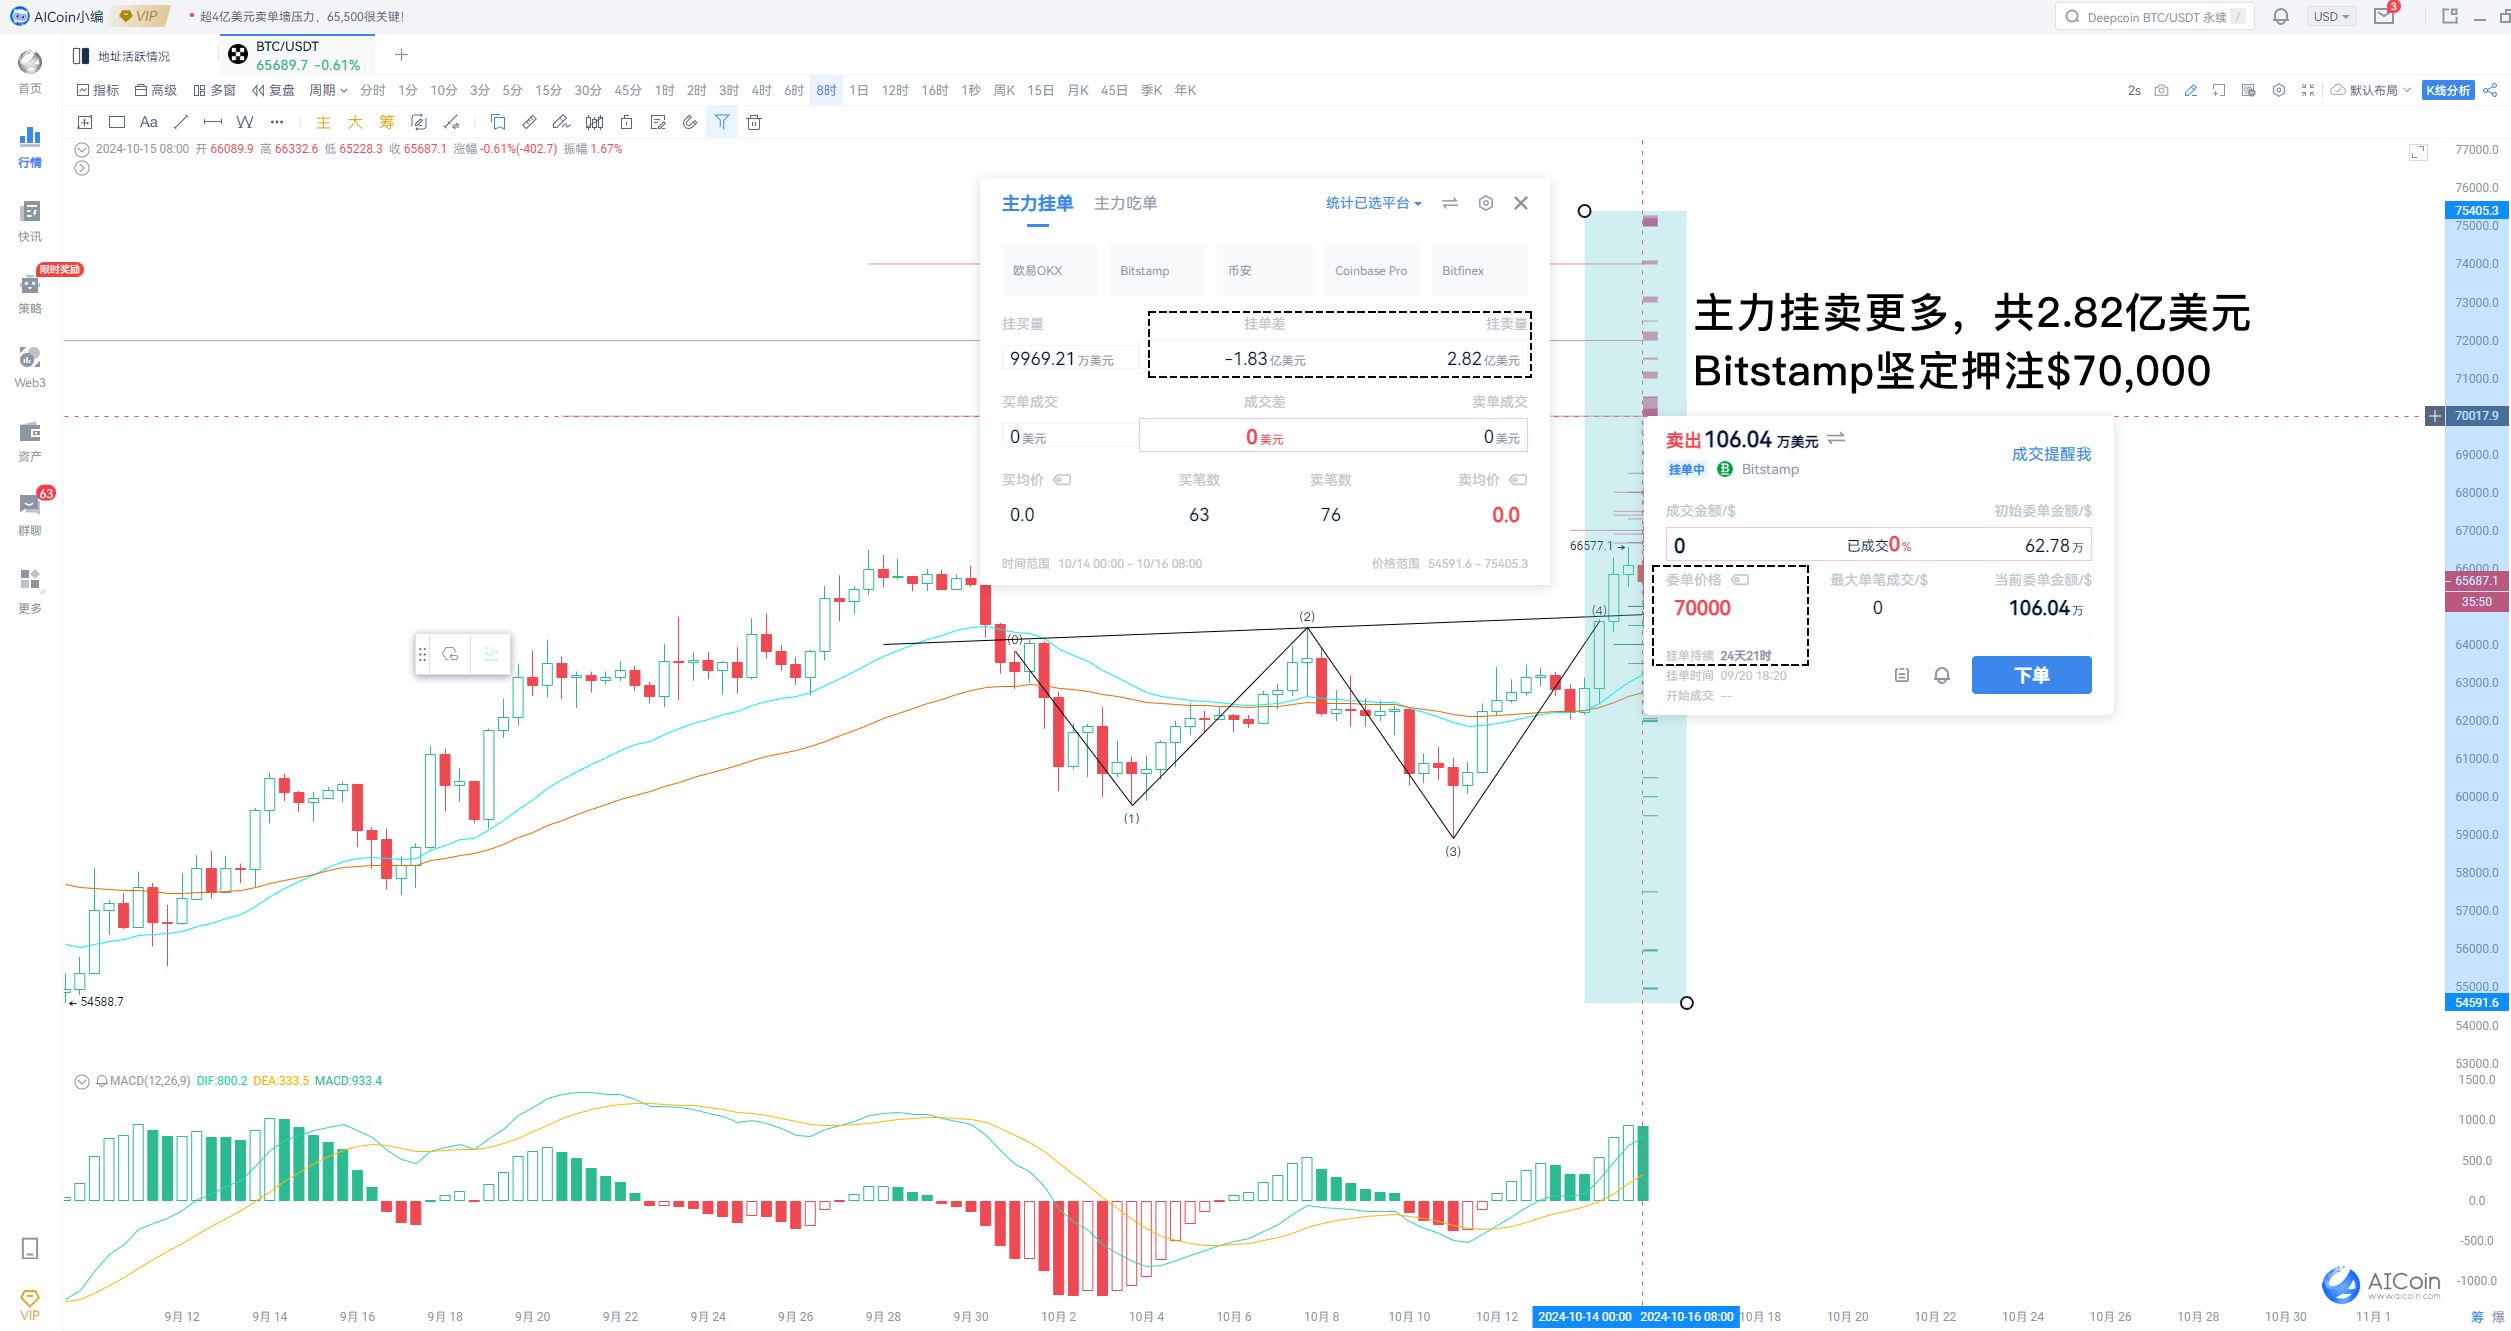Select the ruler measurement tool

pyautogui.click(x=530, y=122)
